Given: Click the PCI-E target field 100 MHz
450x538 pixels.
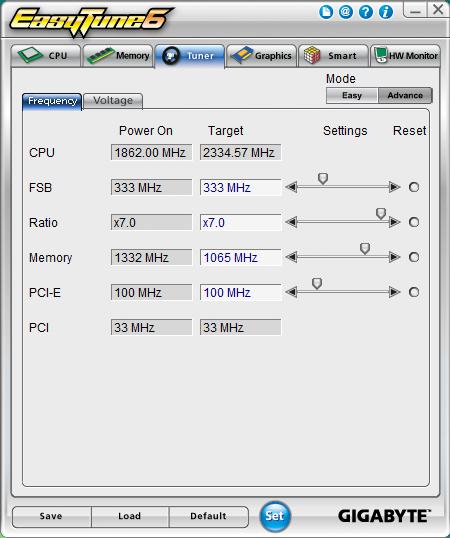Looking at the screenshot, I should coord(240,292).
